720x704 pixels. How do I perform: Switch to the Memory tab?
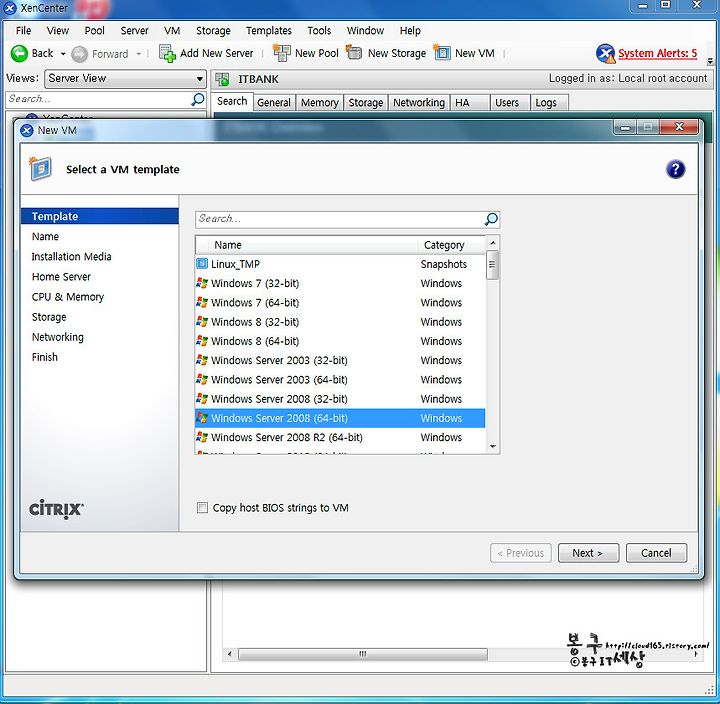point(320,102)
